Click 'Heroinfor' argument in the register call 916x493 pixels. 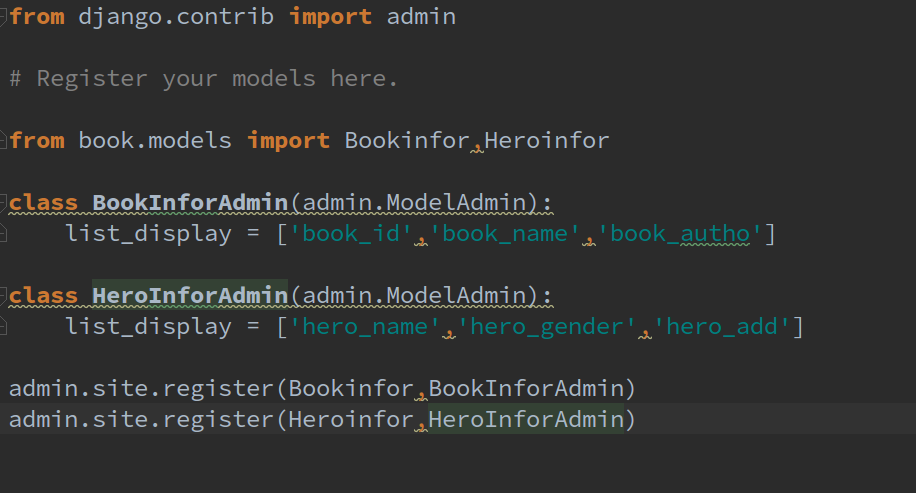click(x=351, y=419)
